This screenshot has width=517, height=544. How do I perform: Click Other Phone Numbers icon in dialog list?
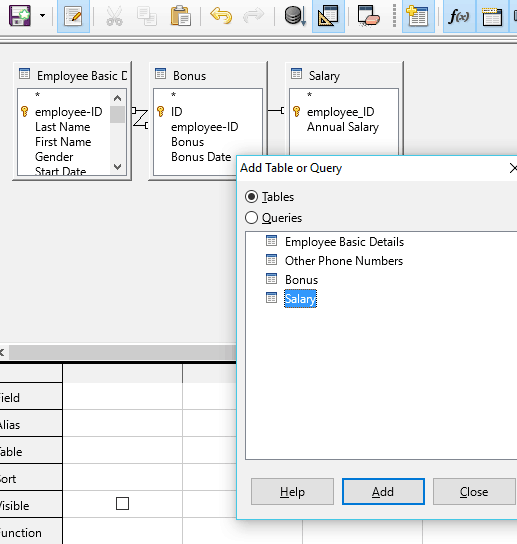tap(271, 260)
